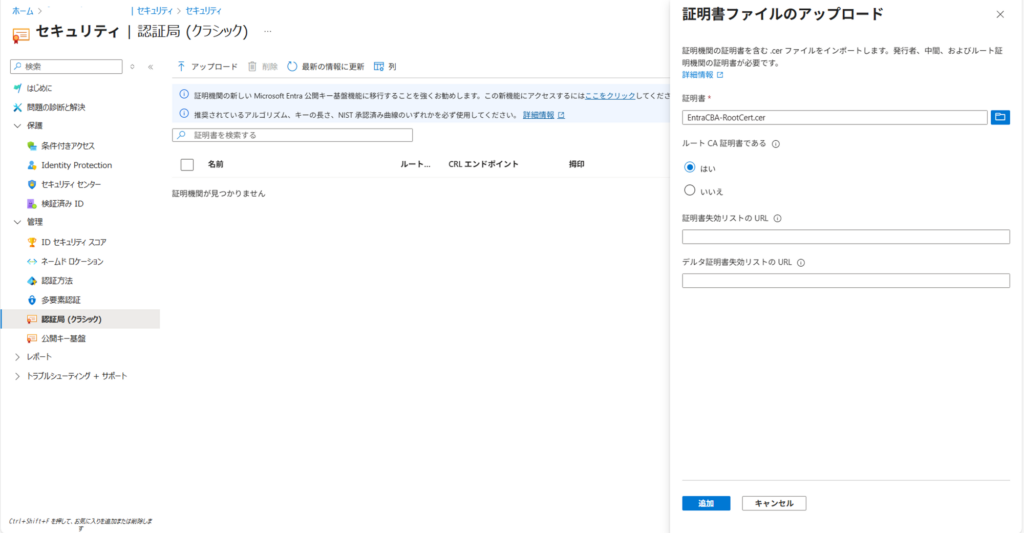This screenshot has width=1024, height=533.
Task: Open the 列 columns toolbar icon
Action: pos(379,66)
